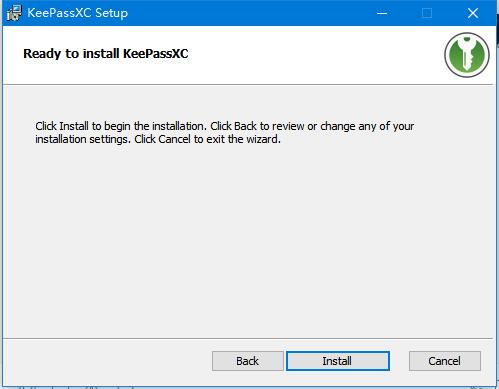Viewport: 499px width, 389px height.
Task: Cancel the KeePassXC setup wizard
Action: 445,361
